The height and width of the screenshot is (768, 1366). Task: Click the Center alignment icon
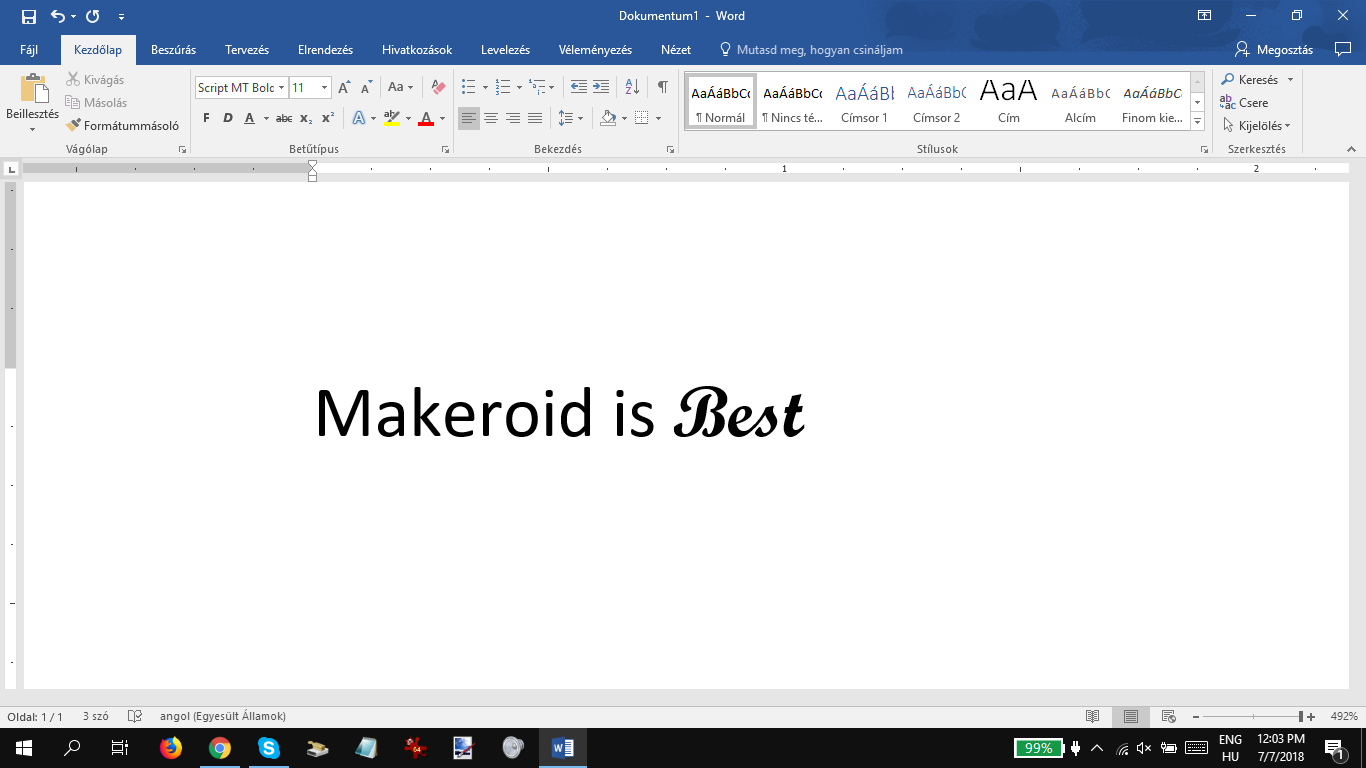(x=491, y=118)
